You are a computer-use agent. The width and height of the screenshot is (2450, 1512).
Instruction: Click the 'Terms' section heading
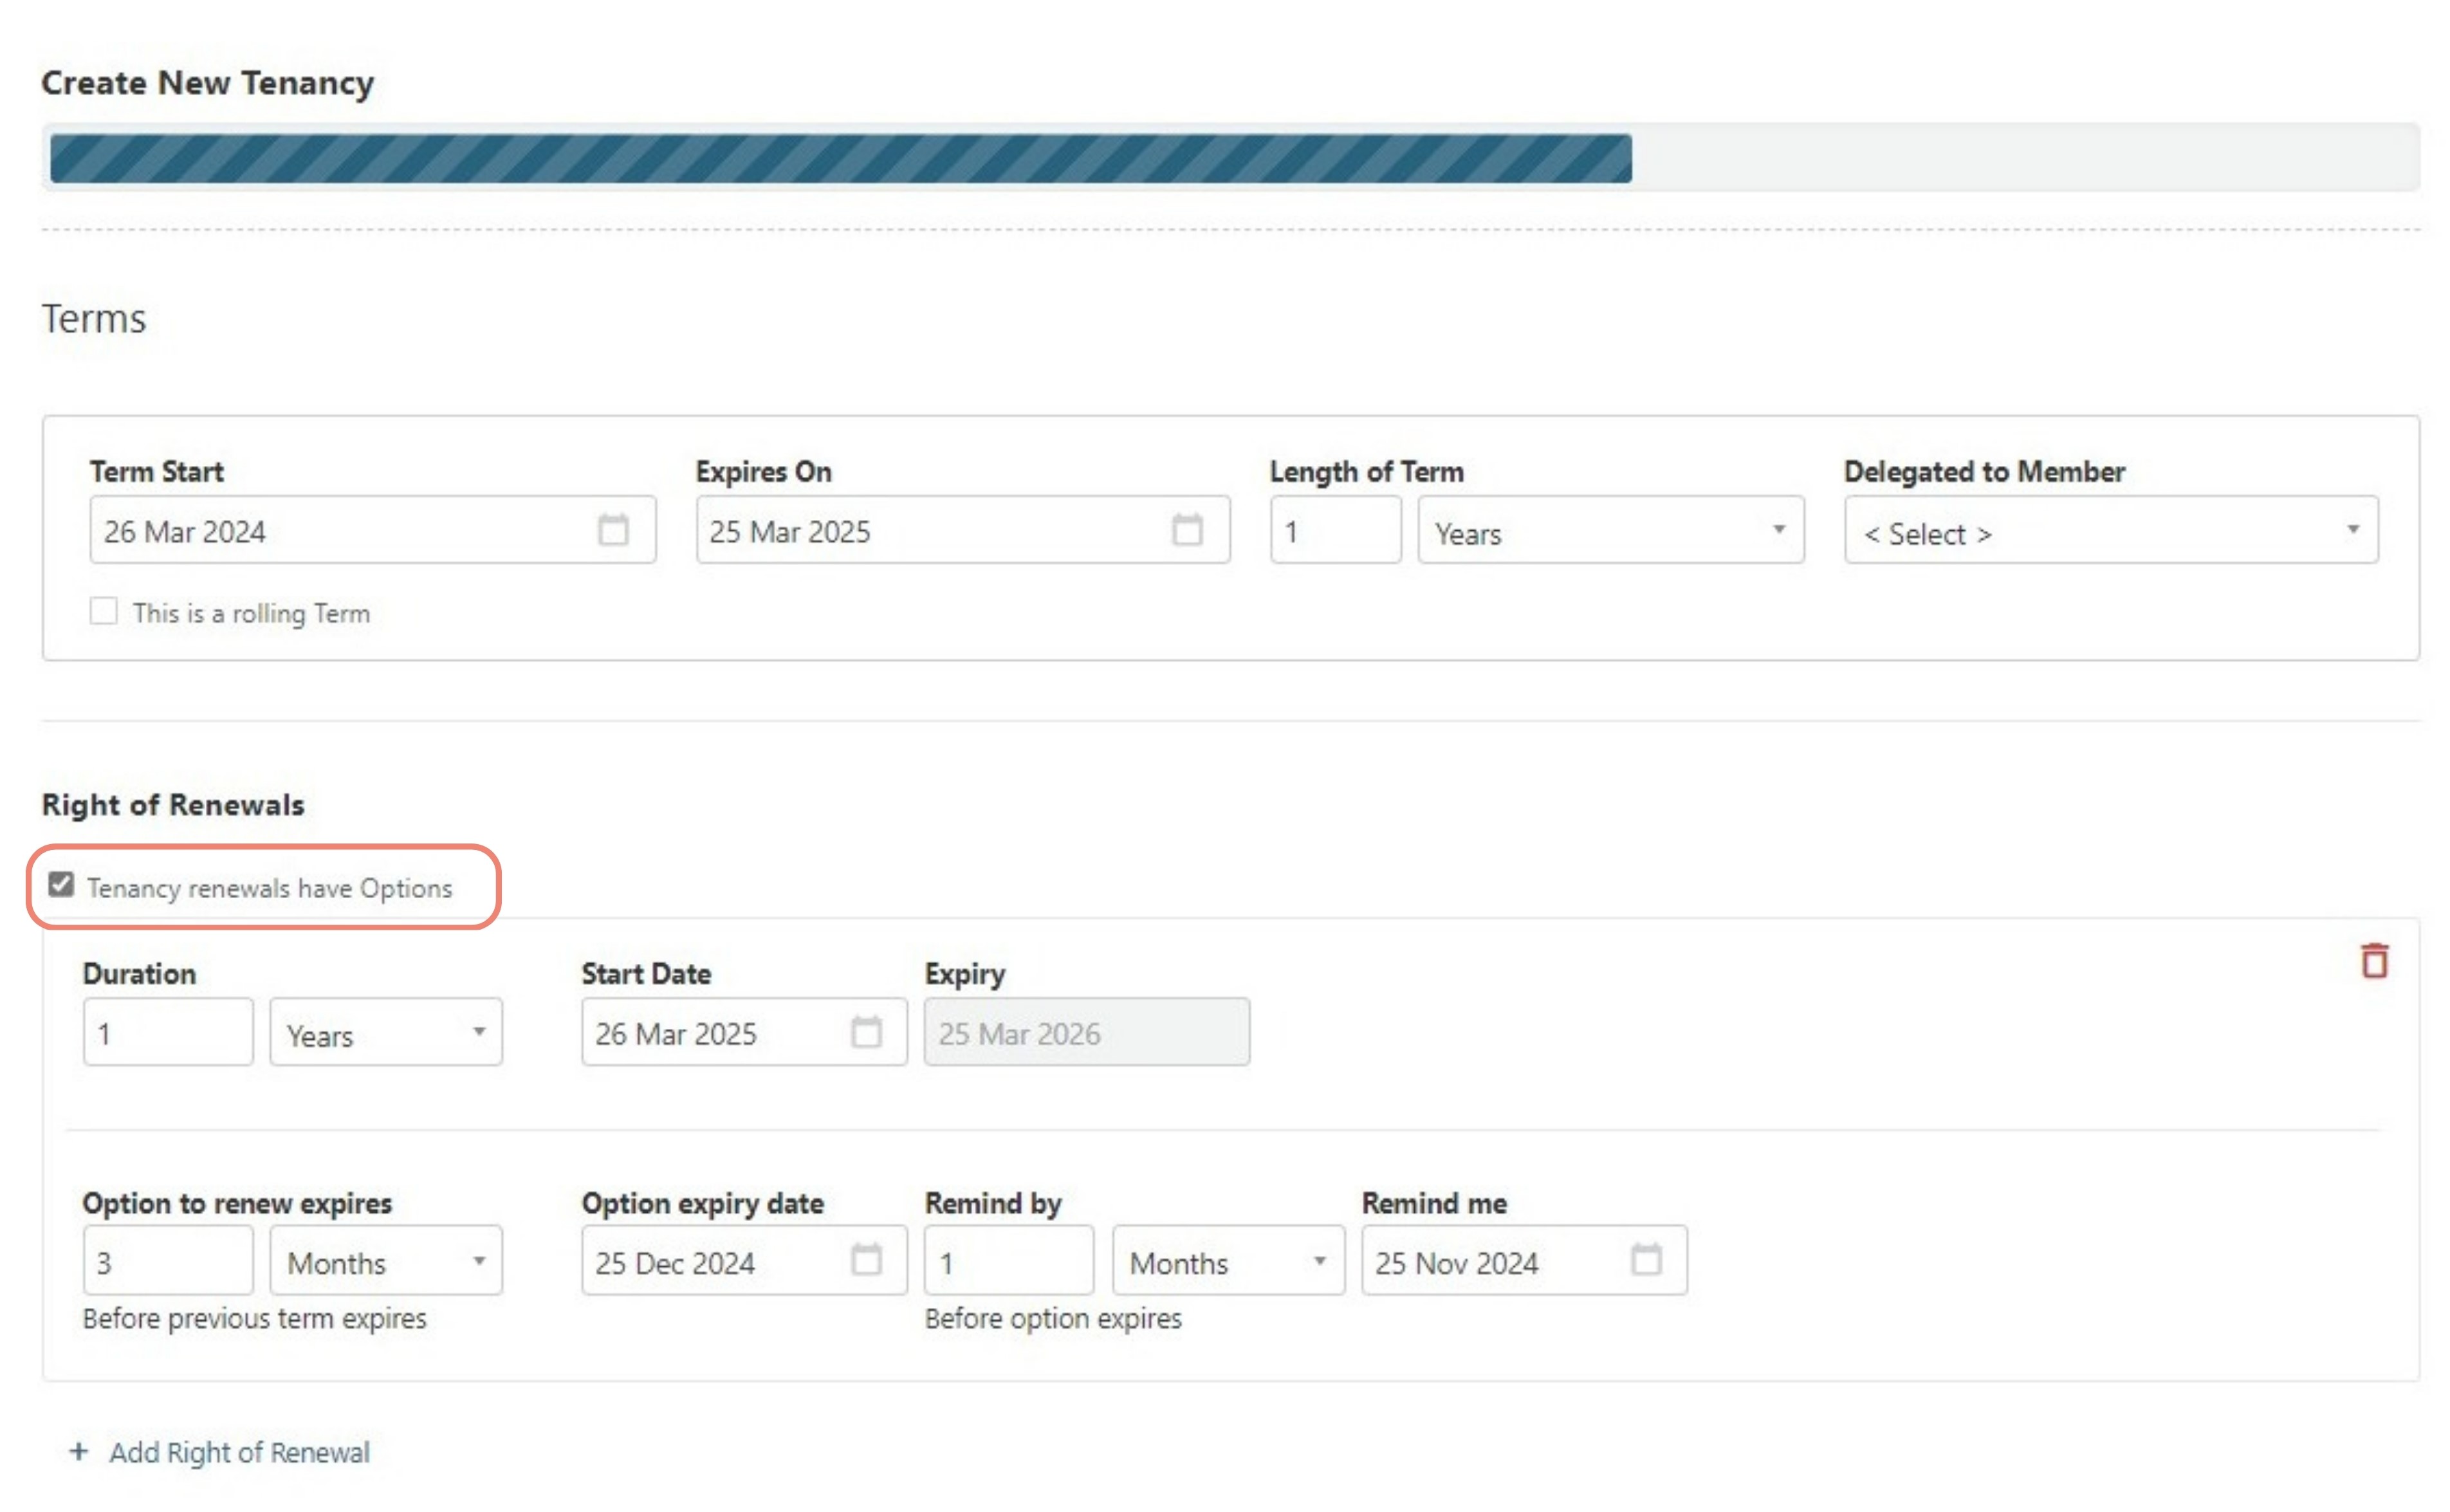point(94,319)
